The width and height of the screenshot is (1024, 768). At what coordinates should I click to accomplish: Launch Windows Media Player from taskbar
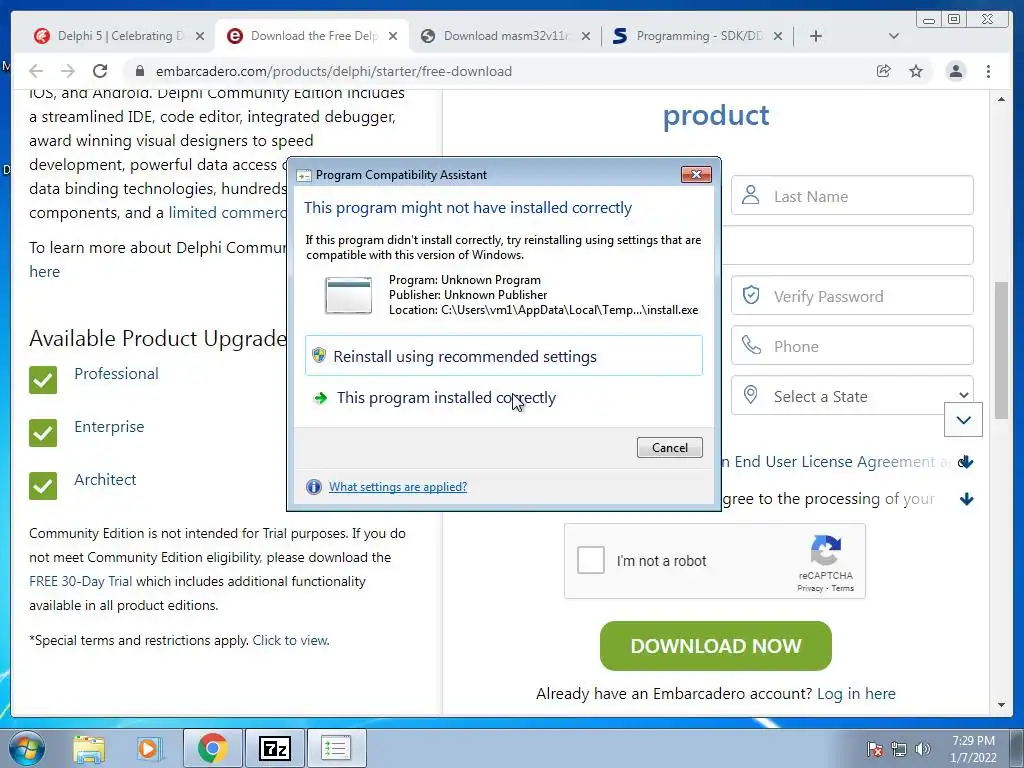(x=149, y=748)
